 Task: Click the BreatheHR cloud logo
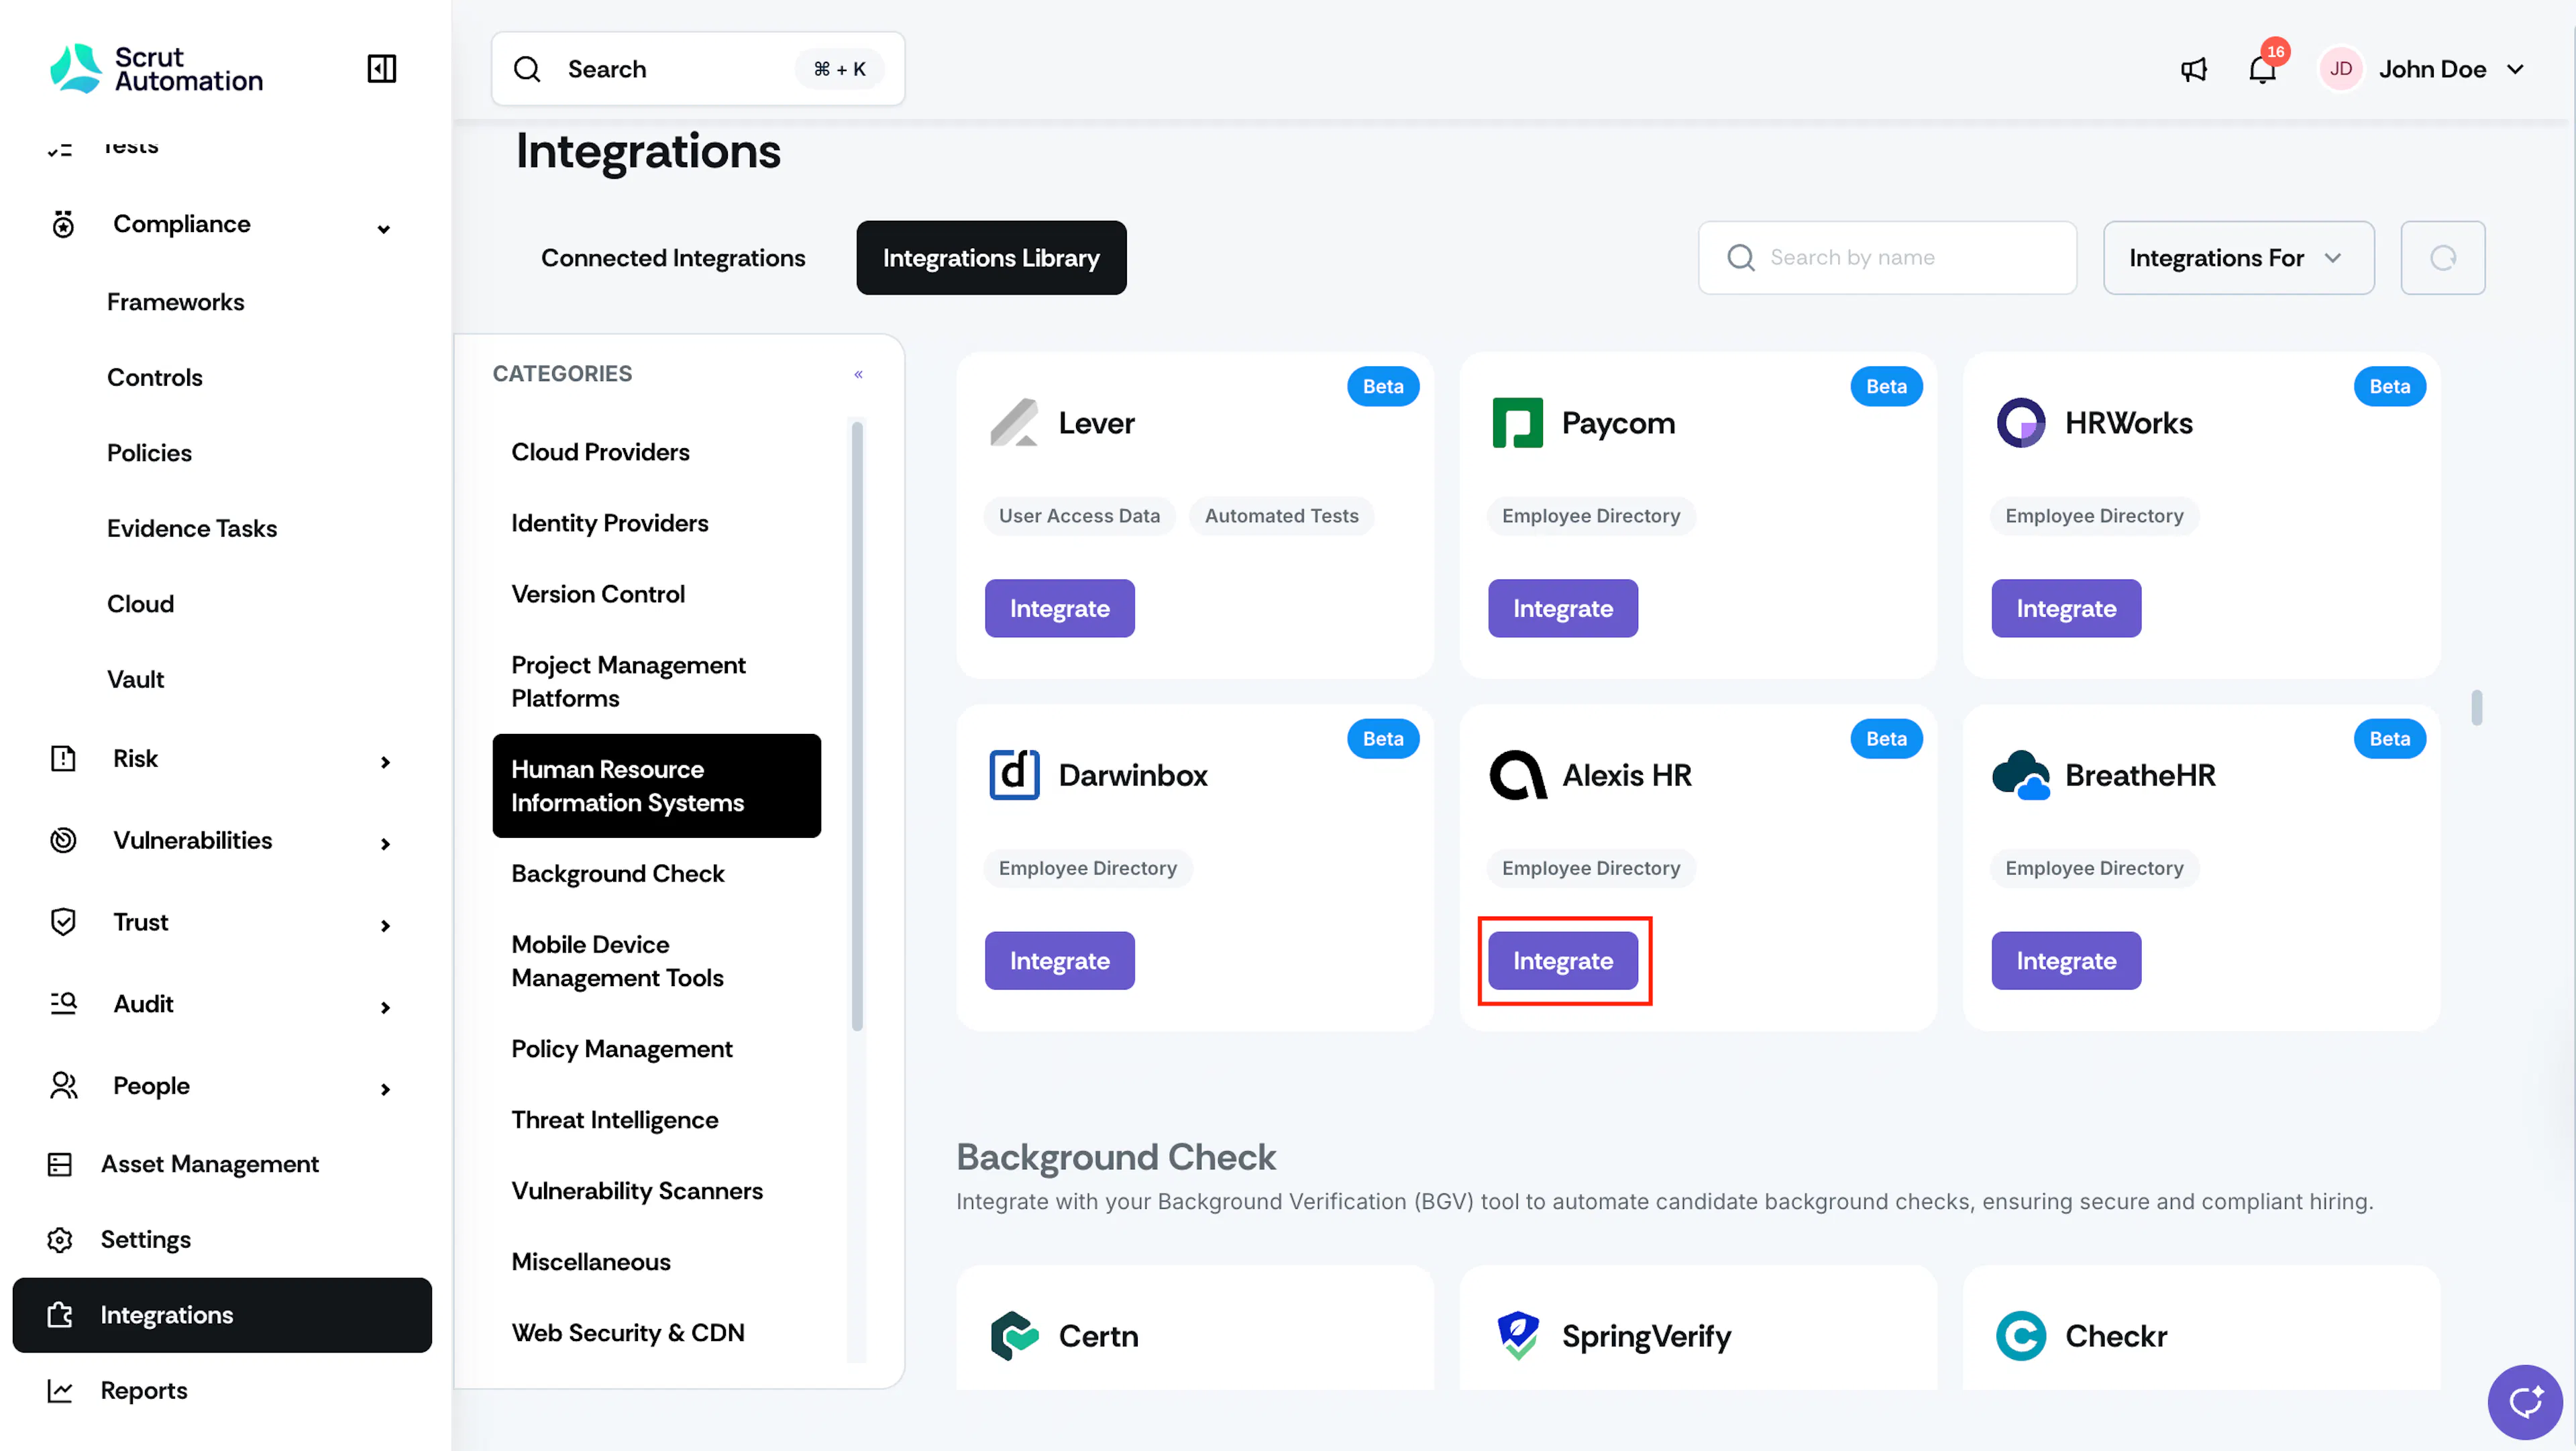[2020, 775]
